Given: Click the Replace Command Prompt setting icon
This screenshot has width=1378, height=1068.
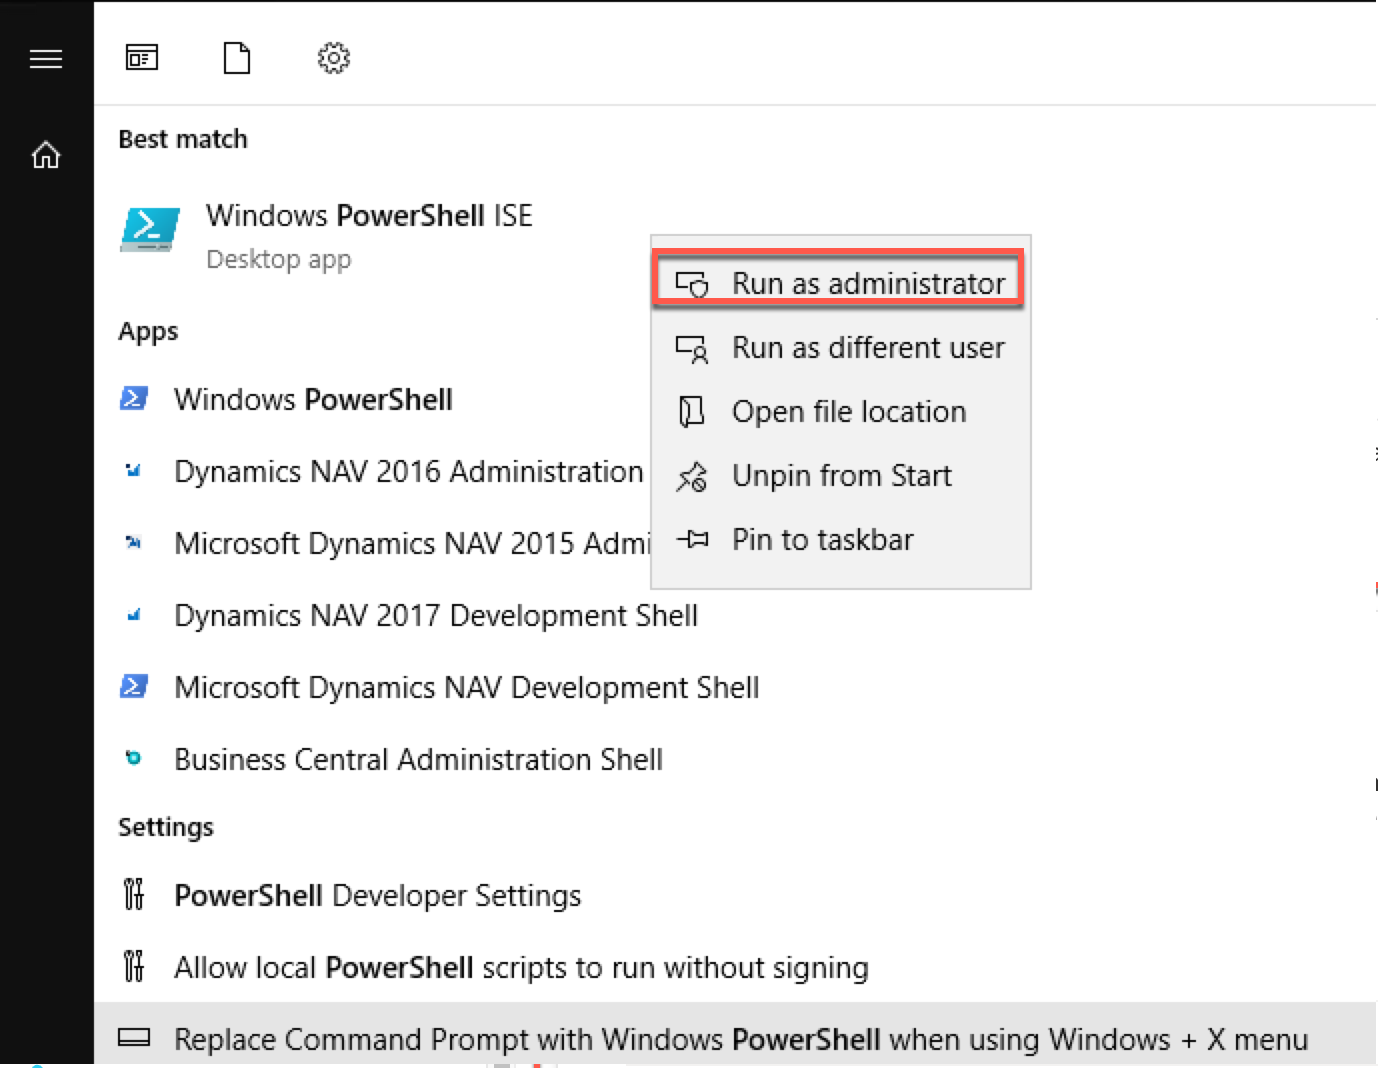Looking at the screenshot, I should point(134,1038).
